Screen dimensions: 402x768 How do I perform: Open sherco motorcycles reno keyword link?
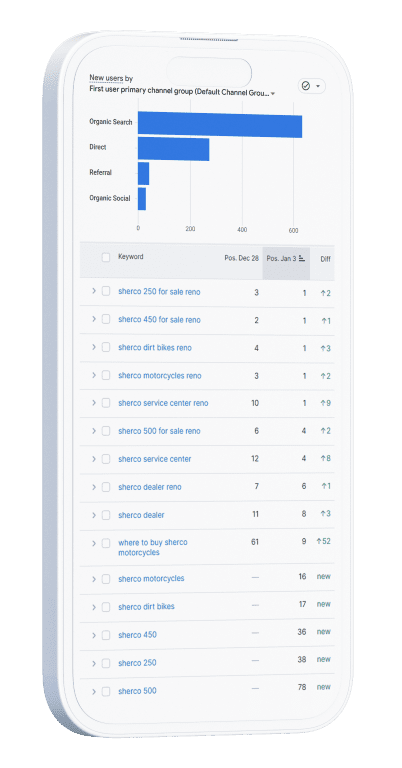pos(160,376)
